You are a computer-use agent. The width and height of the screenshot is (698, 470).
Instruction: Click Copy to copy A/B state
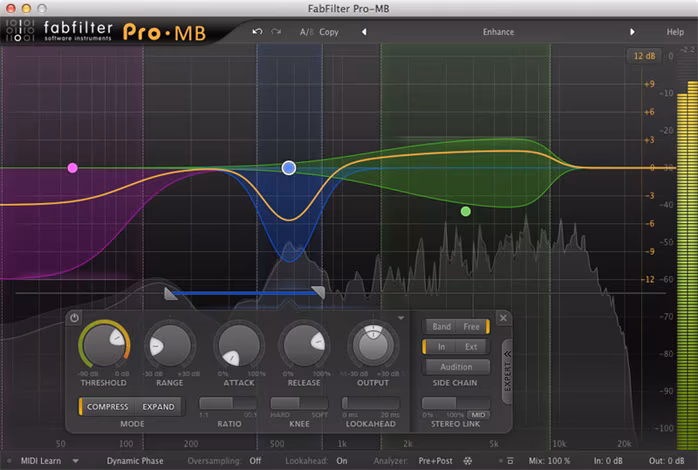pos(329,32)
